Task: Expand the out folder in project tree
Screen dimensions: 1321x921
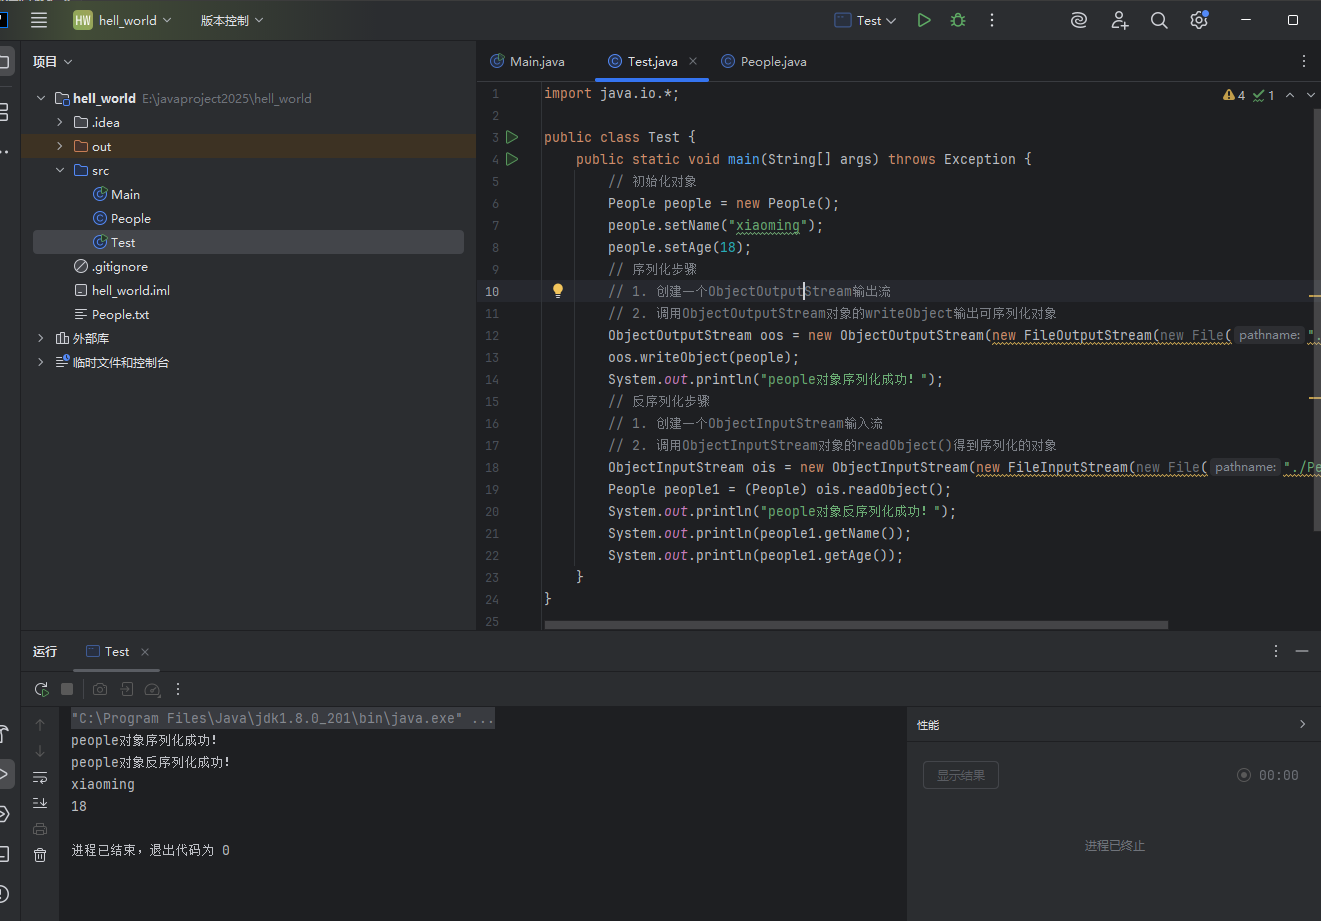Action: click(x=60, y=147)
